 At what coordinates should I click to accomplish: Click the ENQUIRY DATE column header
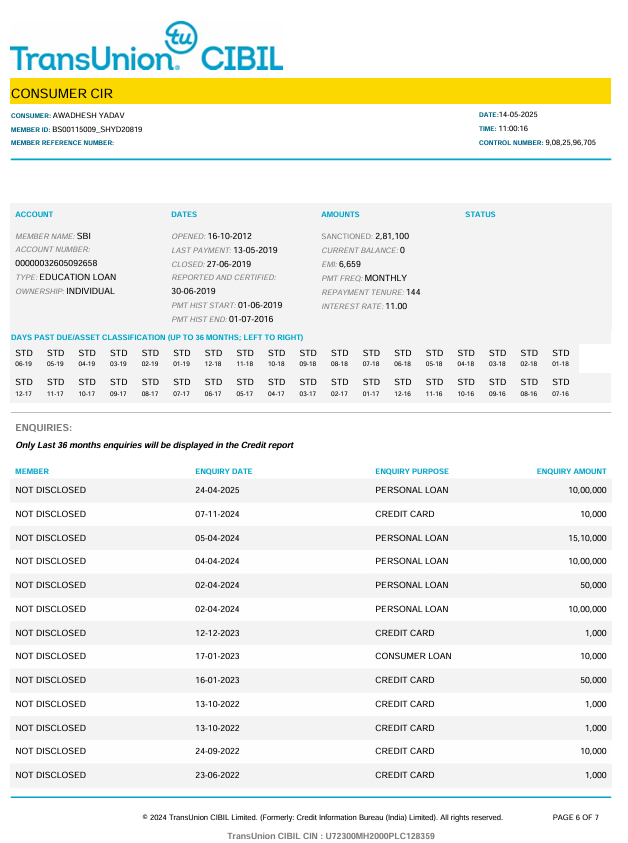click(x=224, y=471)
